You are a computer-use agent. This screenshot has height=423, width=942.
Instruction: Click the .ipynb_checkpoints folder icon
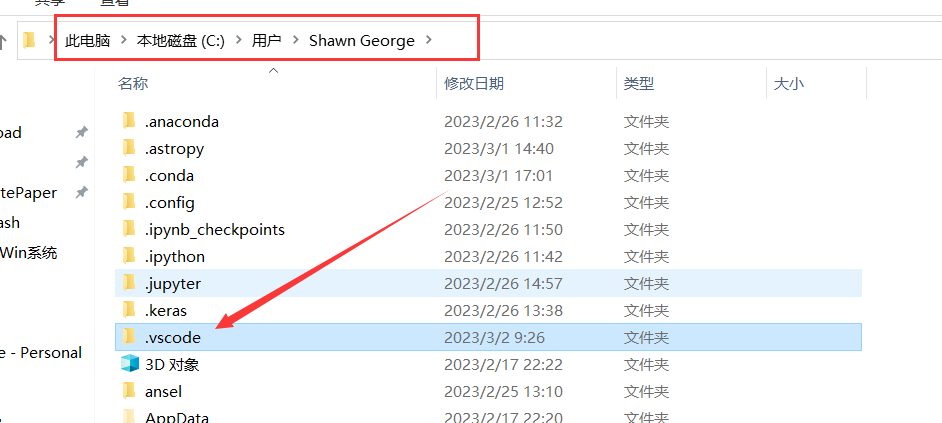pos(129,230)
